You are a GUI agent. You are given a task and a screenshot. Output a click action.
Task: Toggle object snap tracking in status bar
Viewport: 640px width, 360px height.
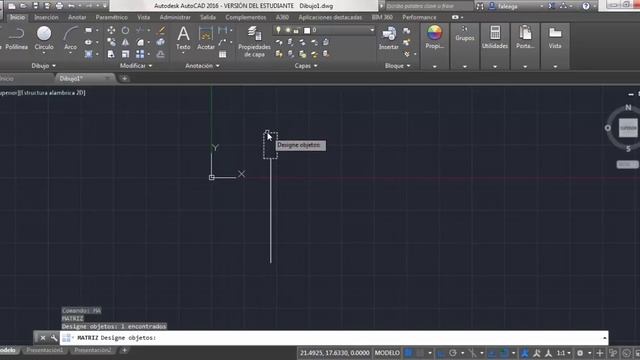(x=492, y=353)
